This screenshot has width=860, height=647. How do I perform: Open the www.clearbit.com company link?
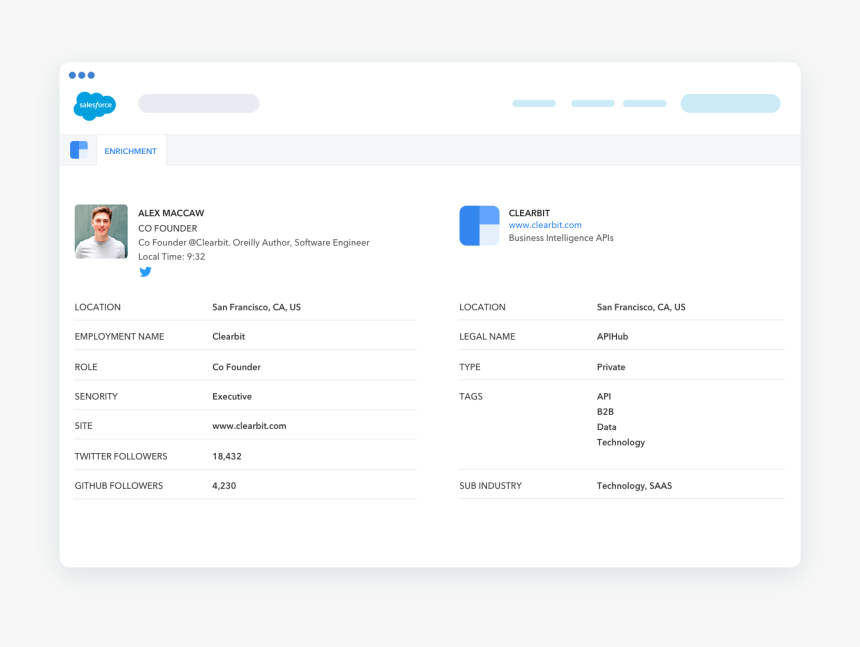pyautogui.click(x=545, y=225)
